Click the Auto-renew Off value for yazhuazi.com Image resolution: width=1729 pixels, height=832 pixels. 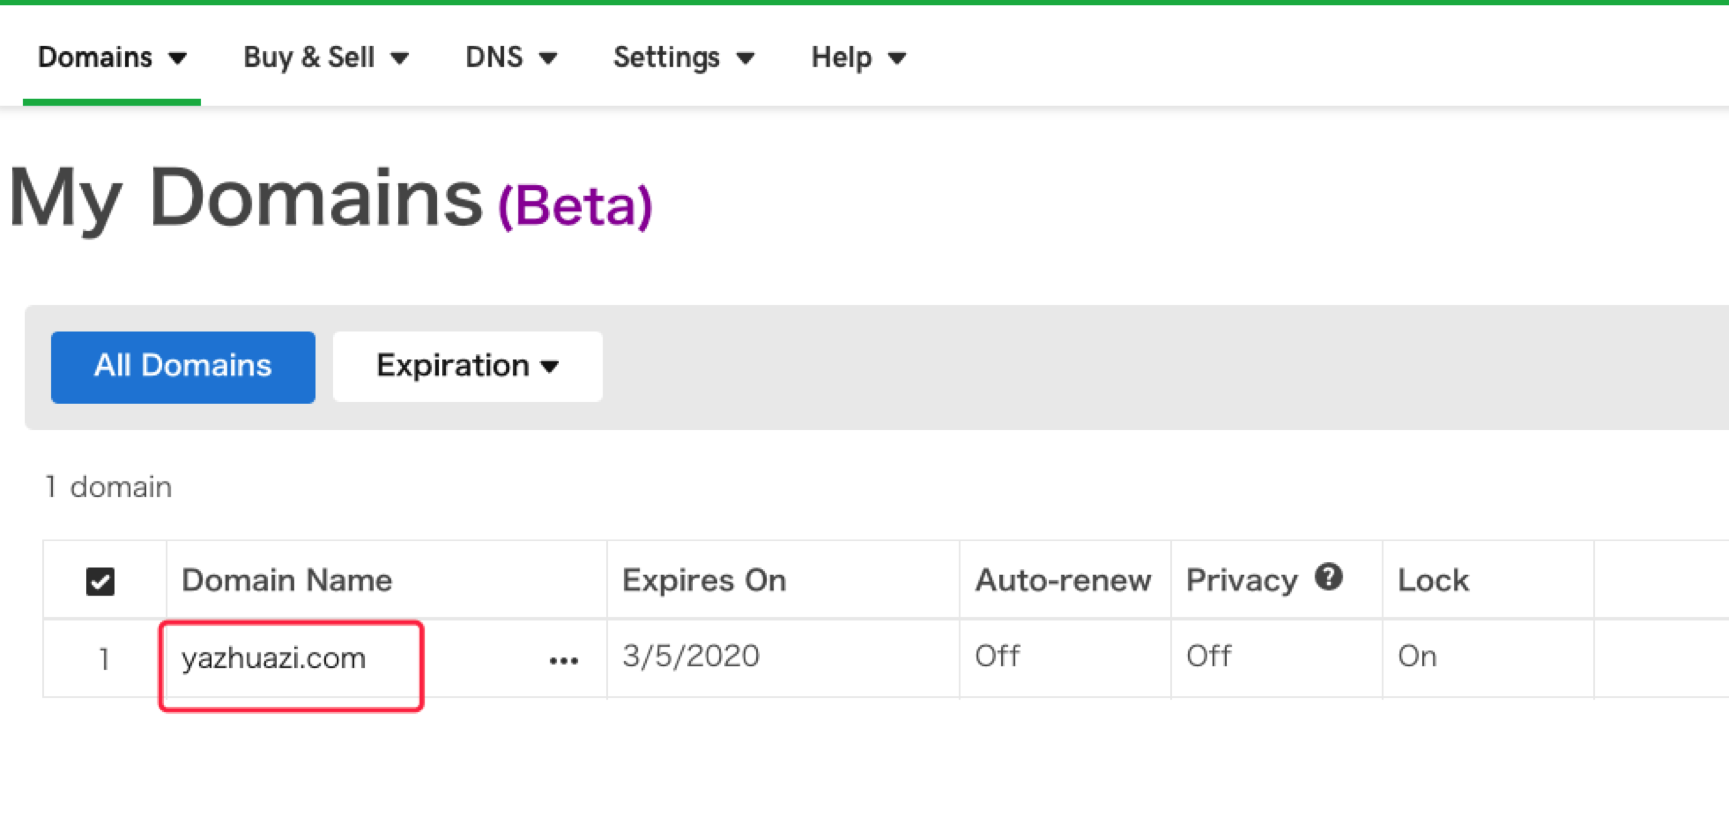point(997,656)
